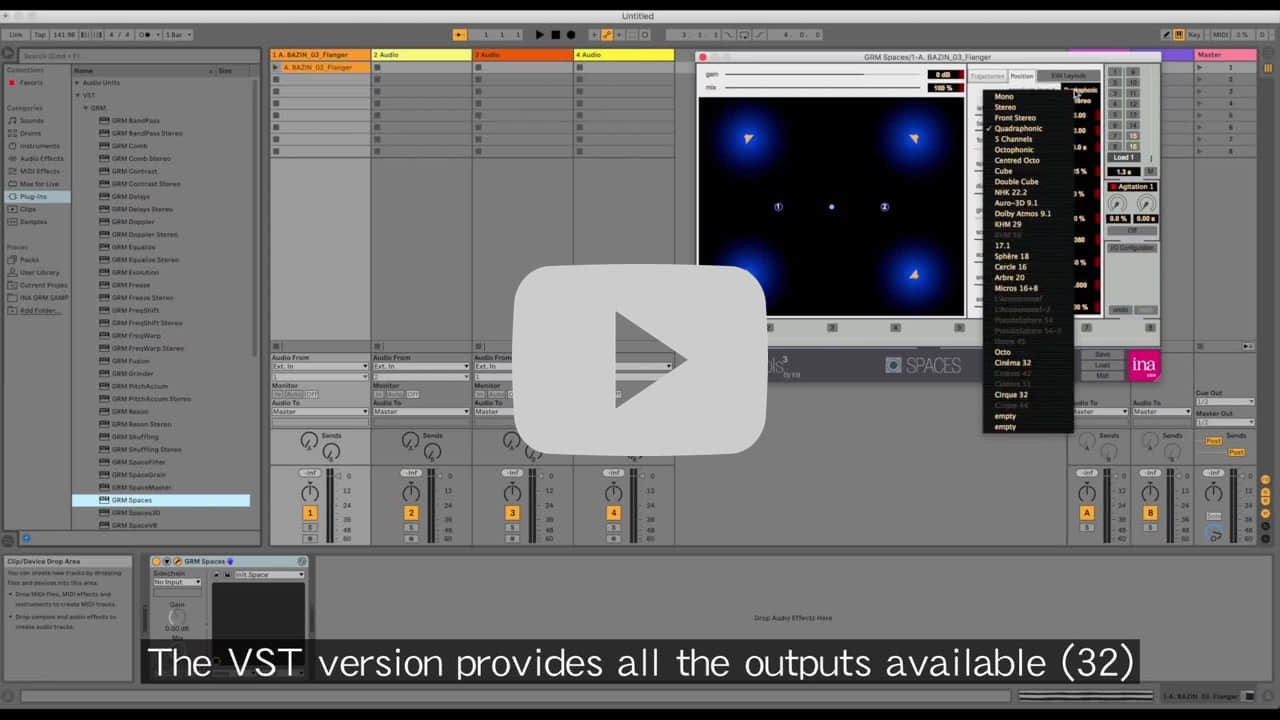Turn off Agitation with the Off button

[x=1132, y=231]
